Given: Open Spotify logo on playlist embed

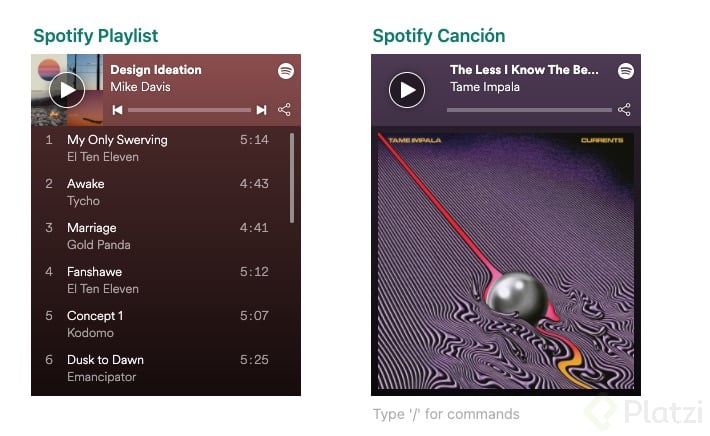Looking at the screenshot, I should (286, 71).
